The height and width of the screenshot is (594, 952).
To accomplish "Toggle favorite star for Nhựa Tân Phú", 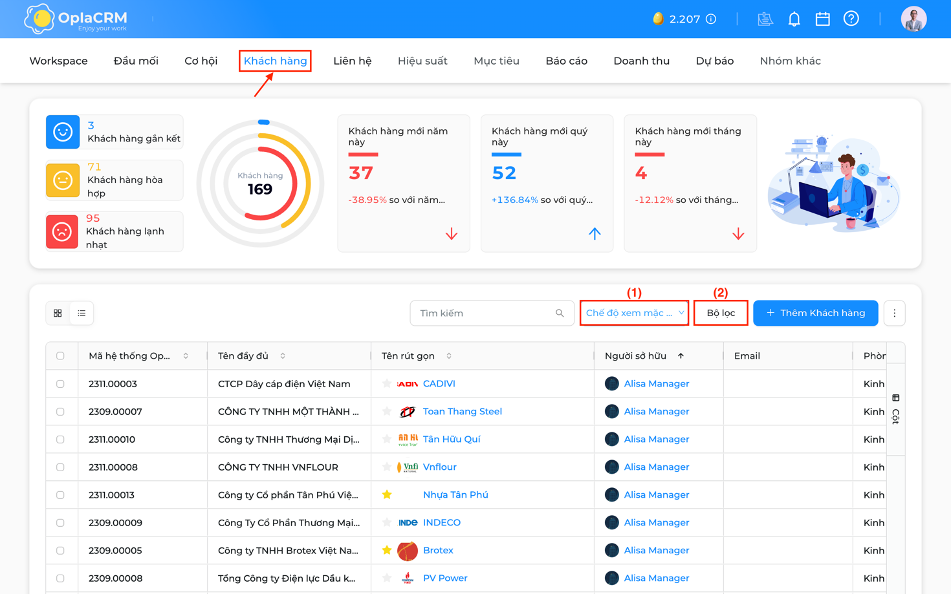I will point(387,494).
